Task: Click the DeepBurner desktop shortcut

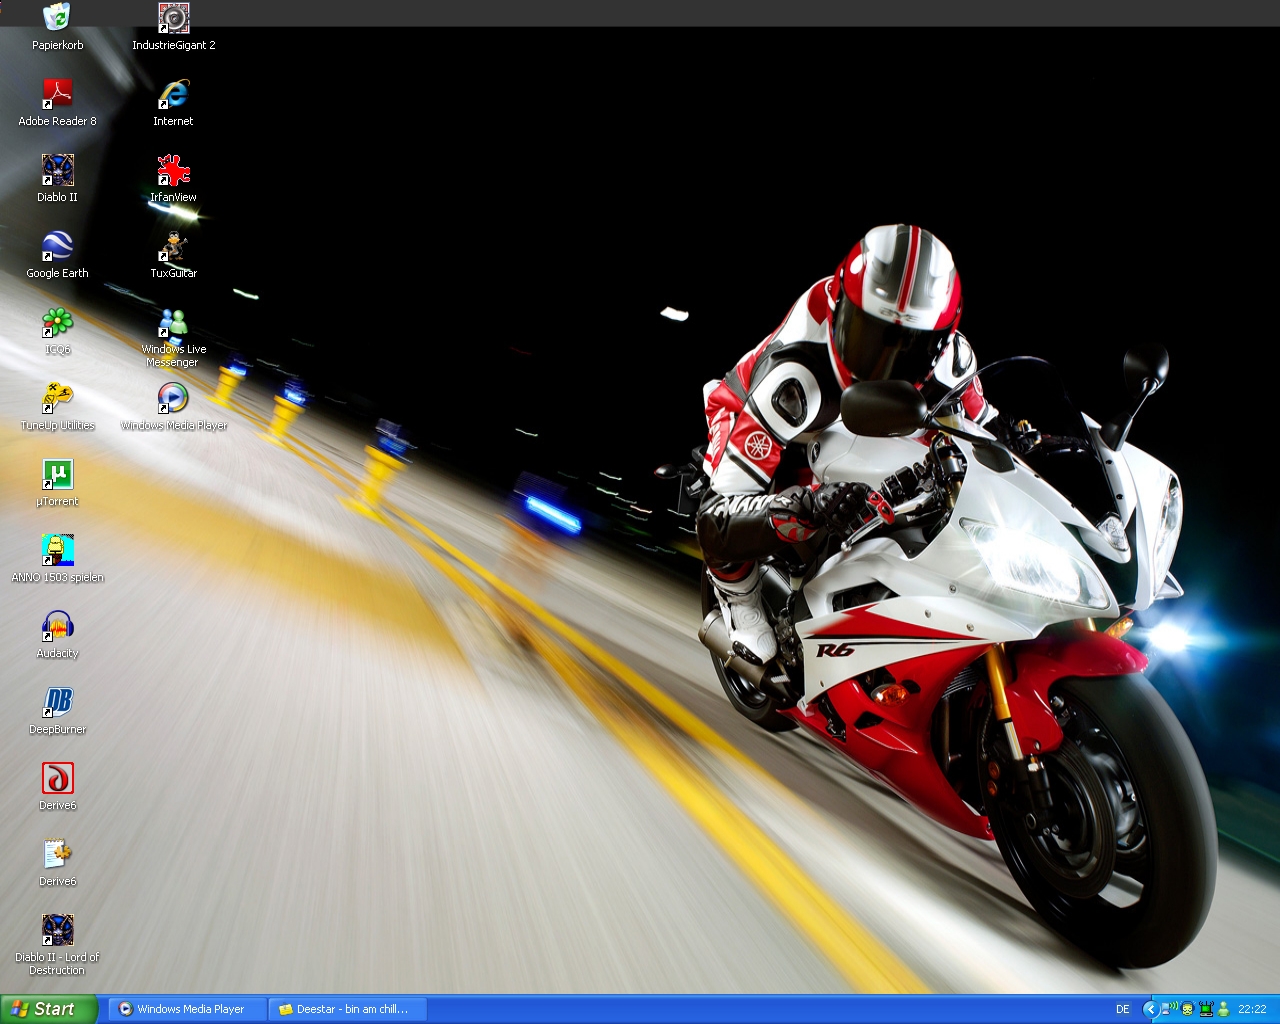Action: 57,702
